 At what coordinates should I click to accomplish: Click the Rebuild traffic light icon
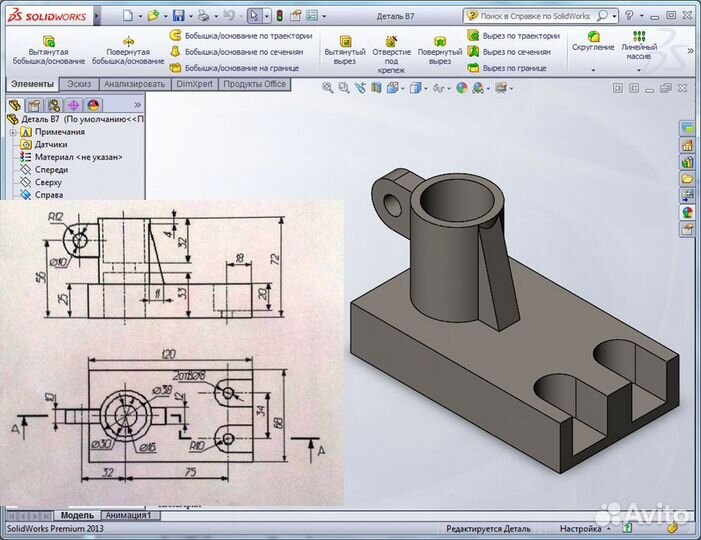pyautogui.click(x=280, y=16)
